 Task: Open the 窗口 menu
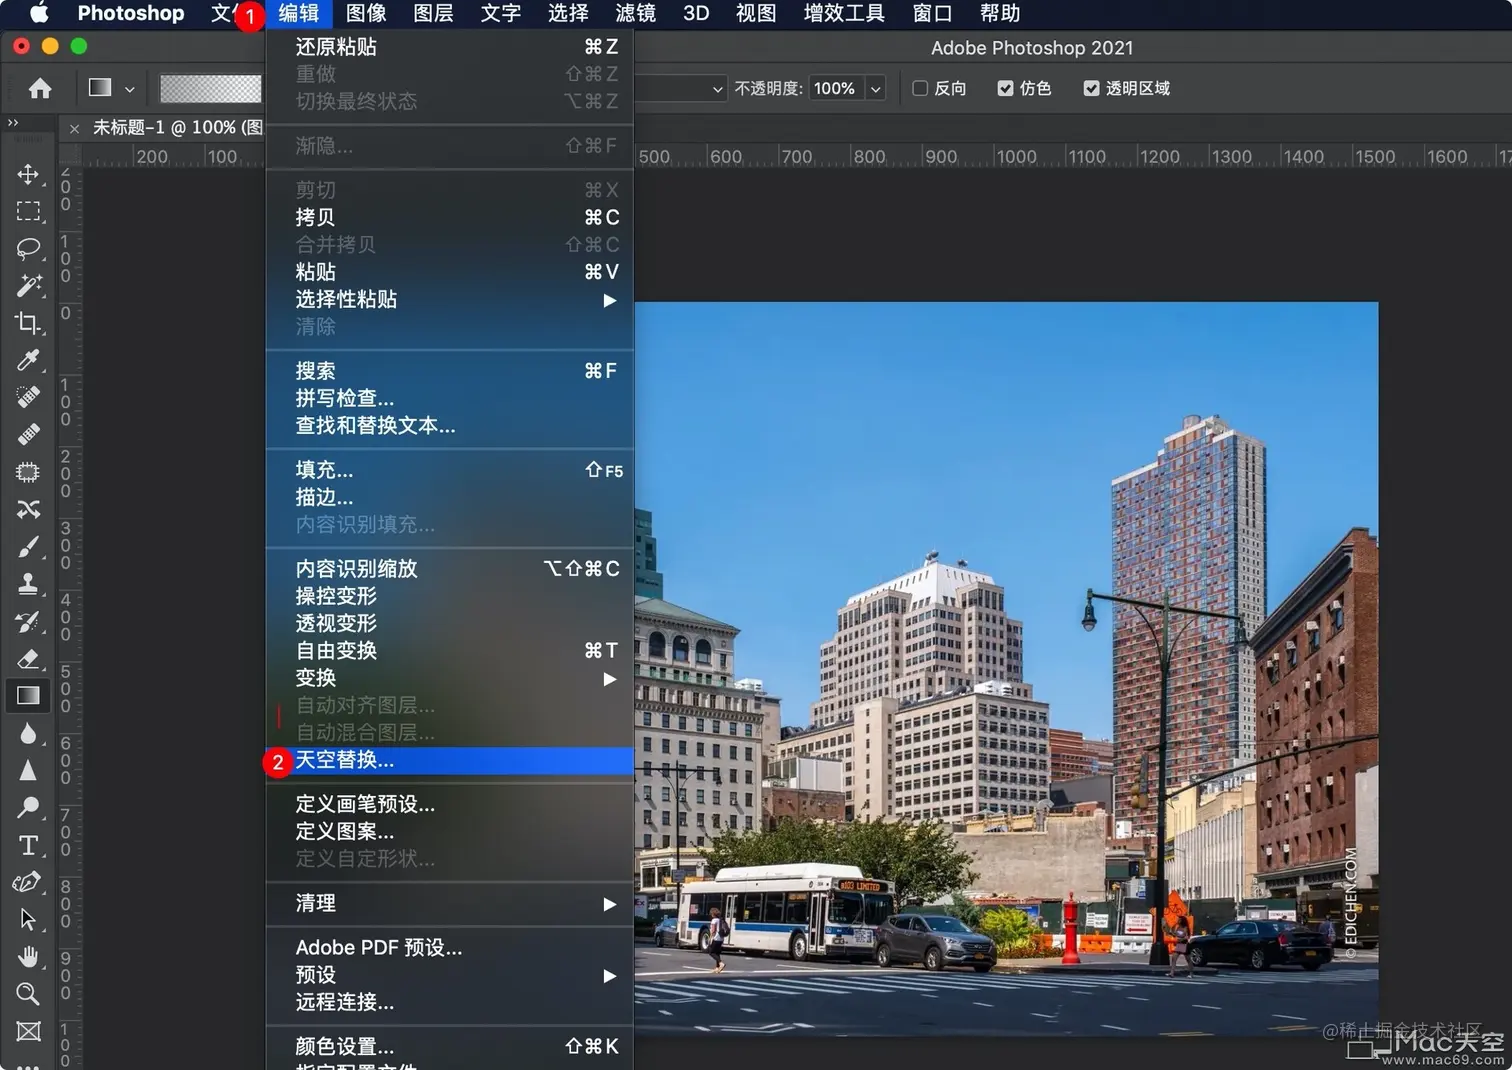[x=932, y=13]
